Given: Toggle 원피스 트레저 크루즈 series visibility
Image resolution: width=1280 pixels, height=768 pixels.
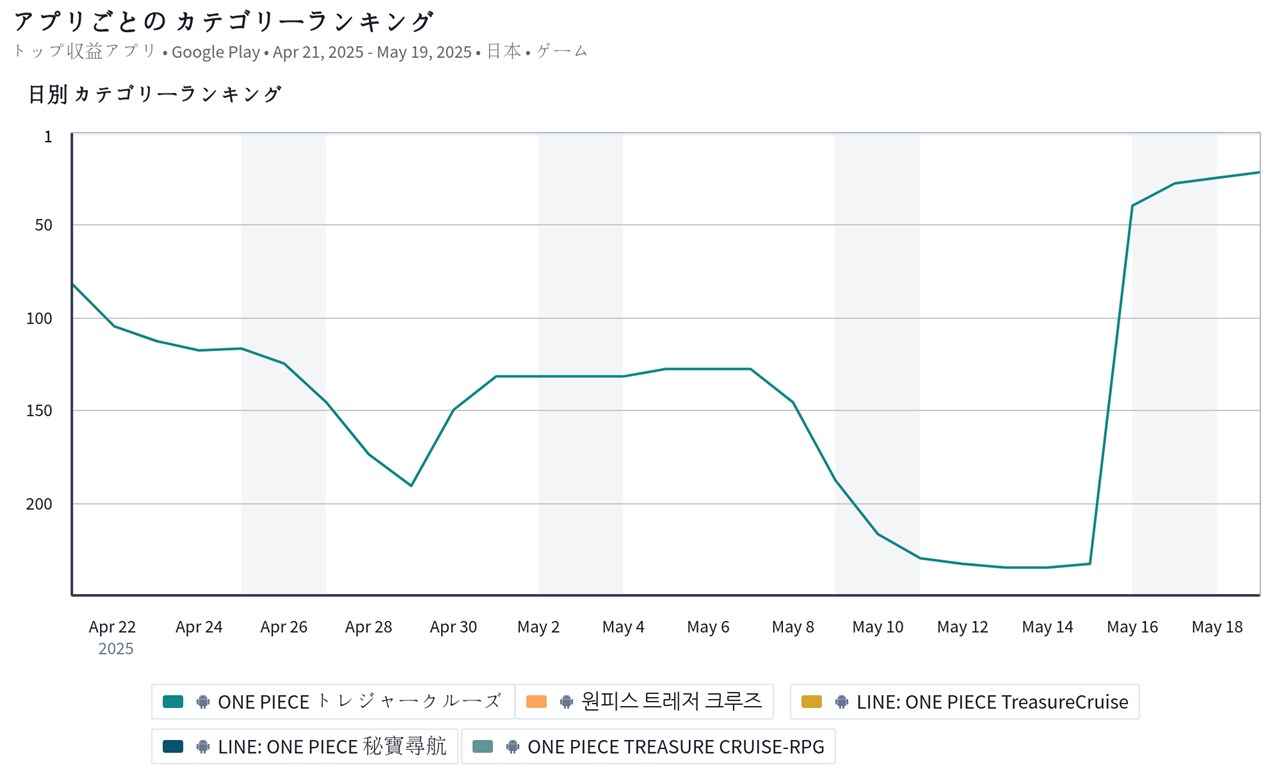Looking at the screenshot, I should click(671, 702).
